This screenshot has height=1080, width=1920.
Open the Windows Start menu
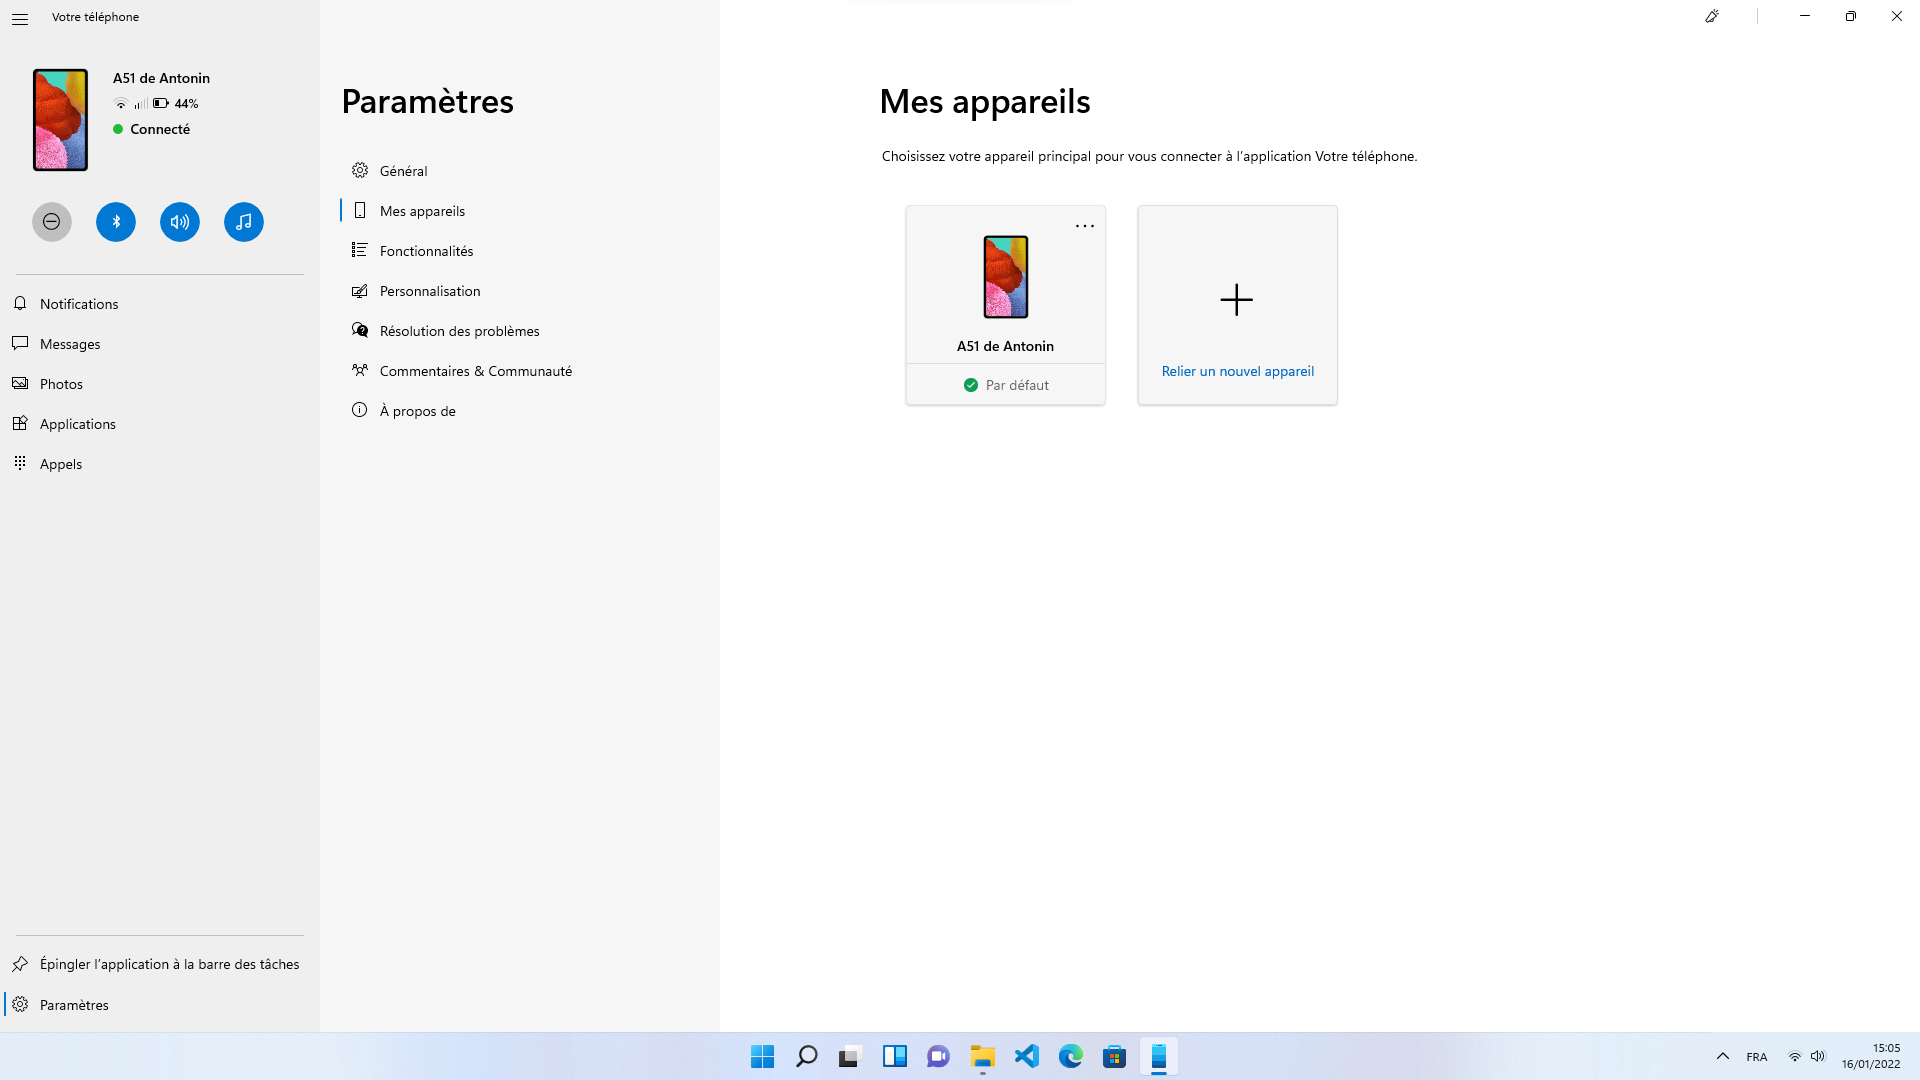[x=762, y=1056]
